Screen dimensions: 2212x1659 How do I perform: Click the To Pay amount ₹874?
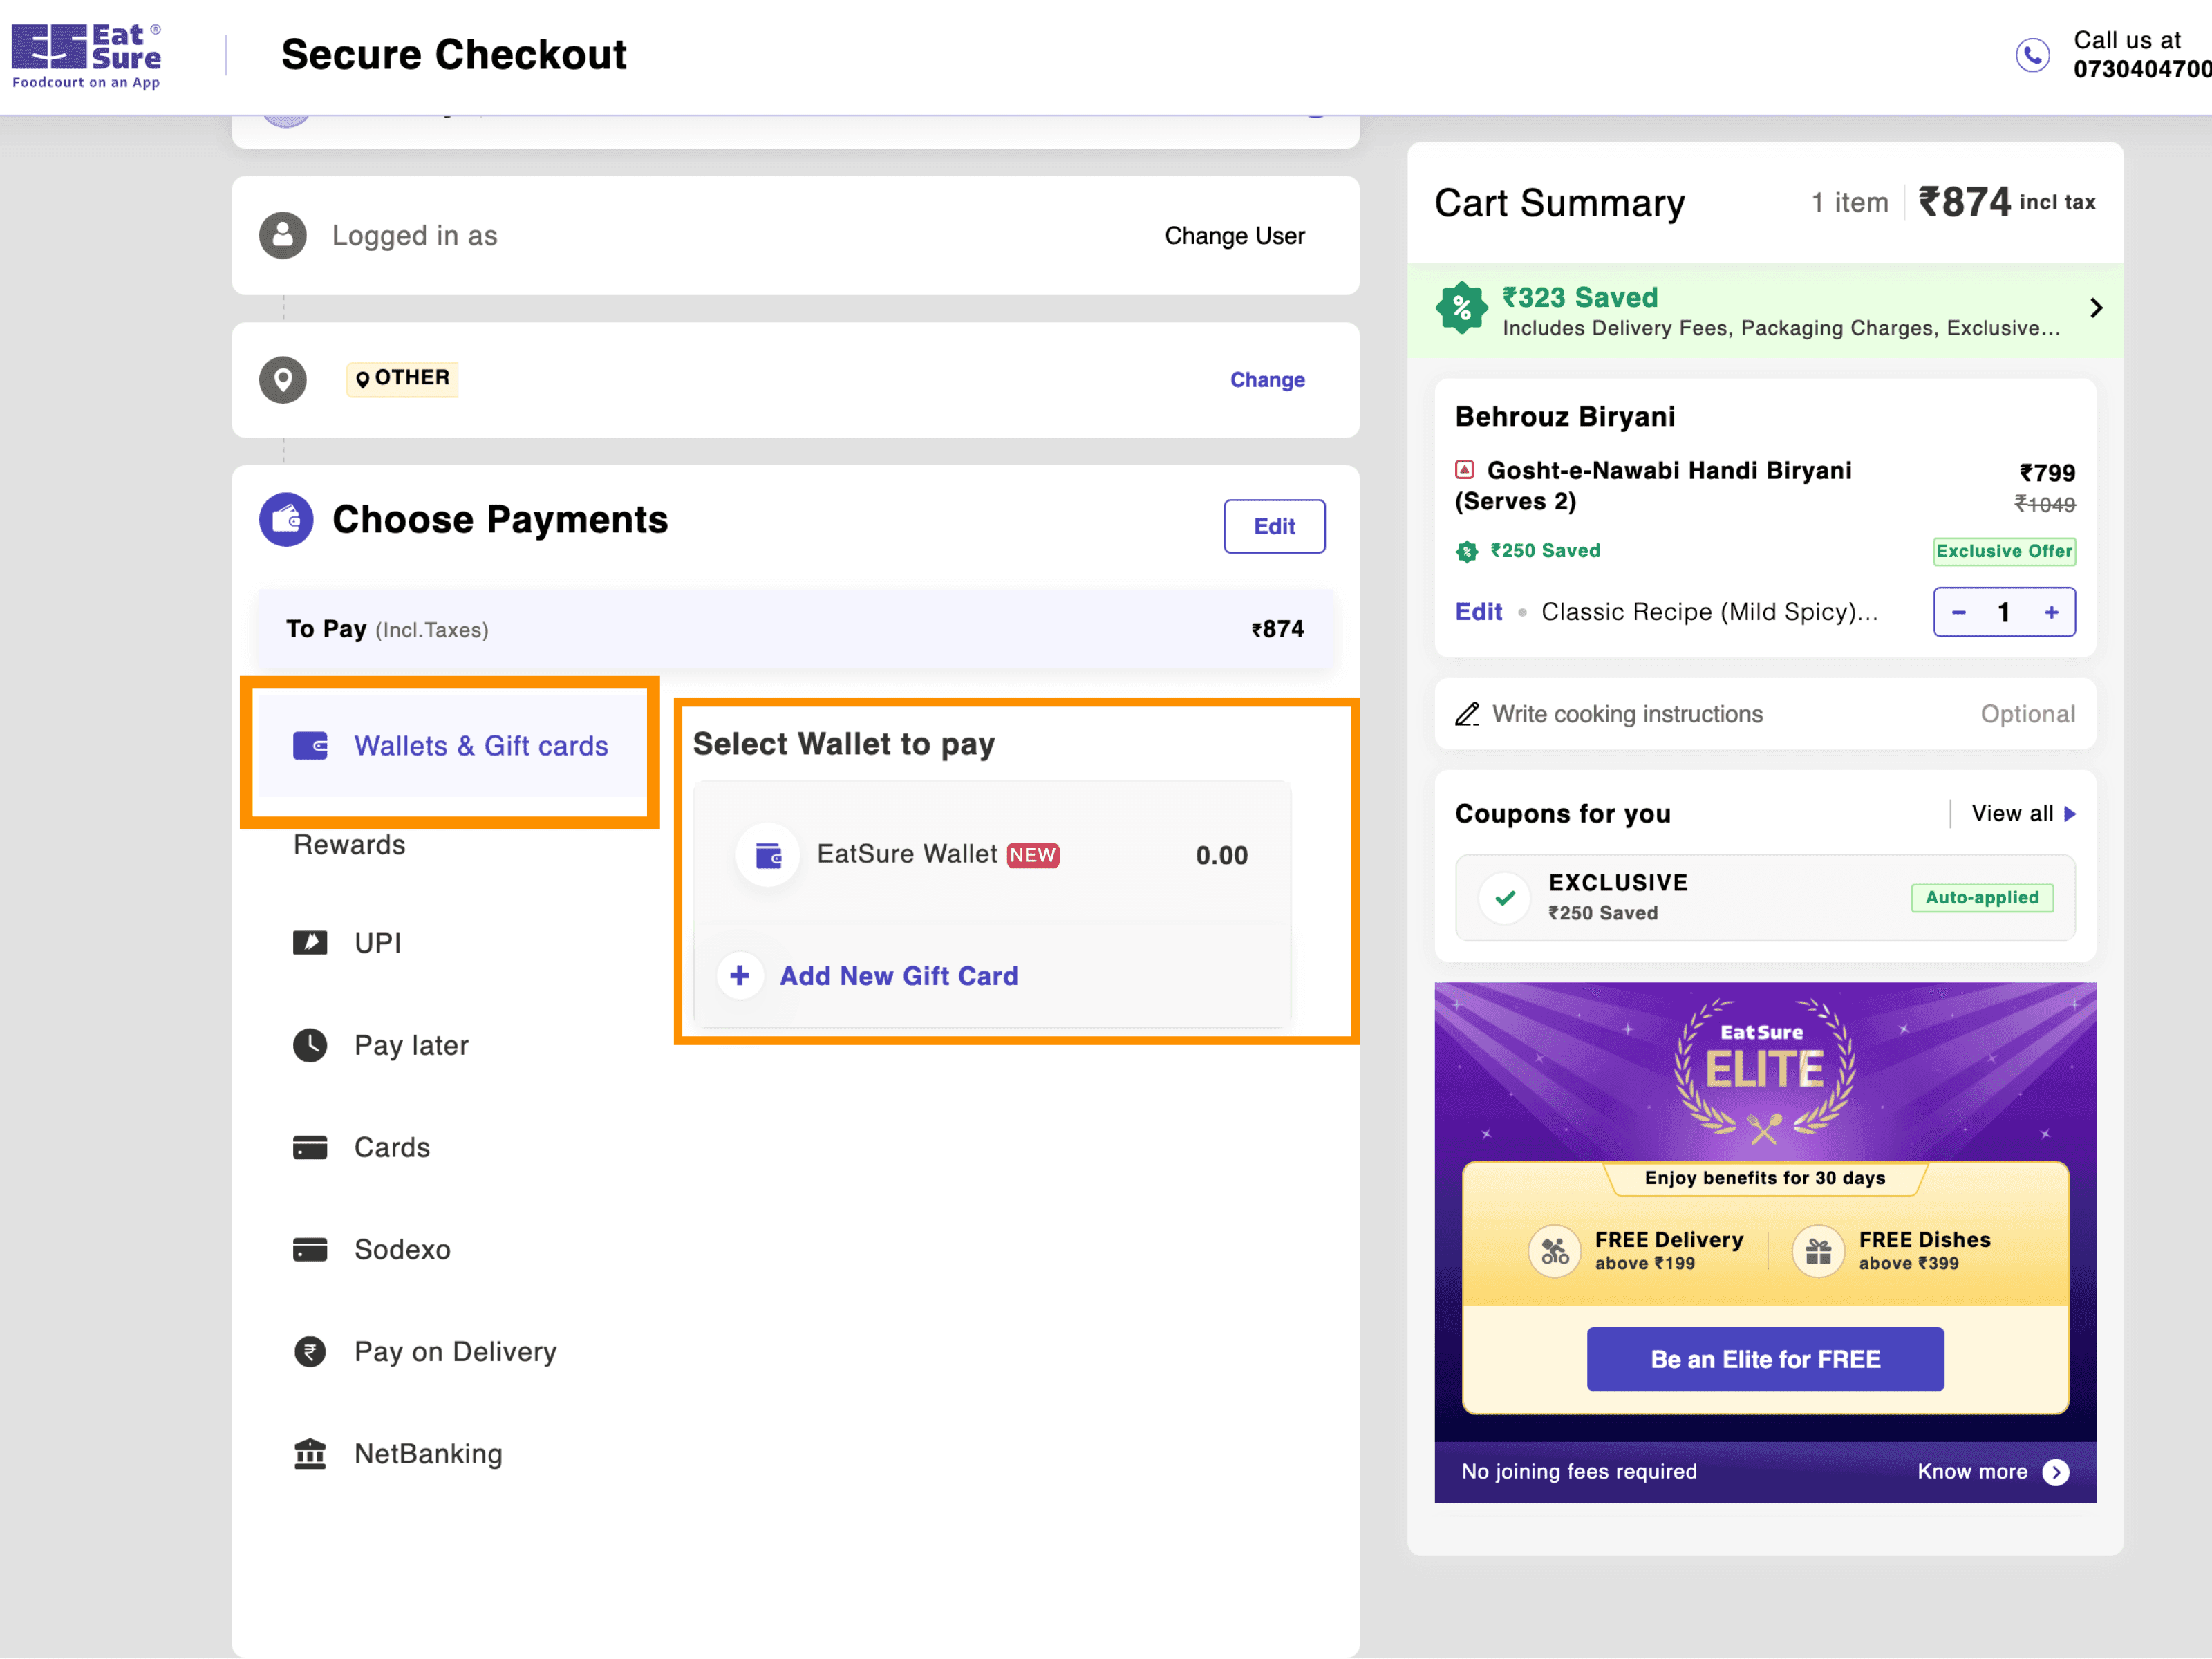pyautogui.click(x=1277, y=629)
